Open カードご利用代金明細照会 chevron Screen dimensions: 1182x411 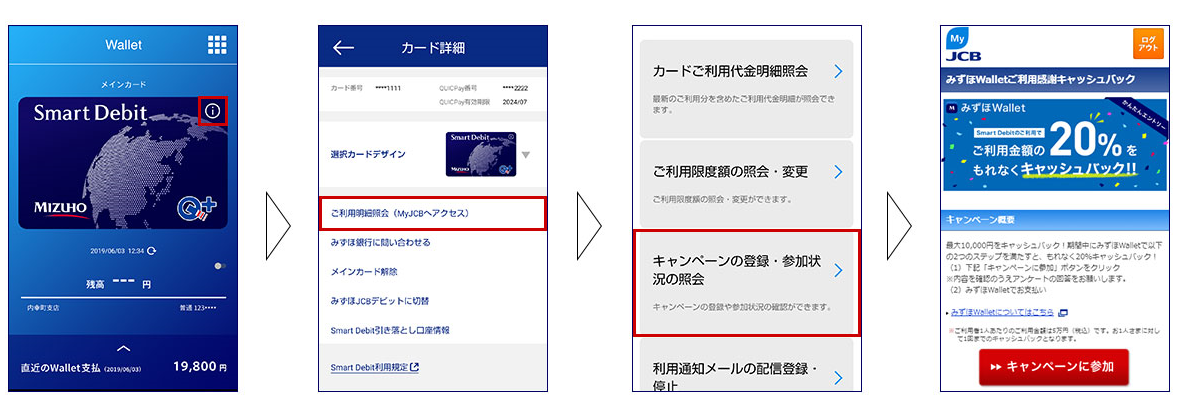pos(838,72)
